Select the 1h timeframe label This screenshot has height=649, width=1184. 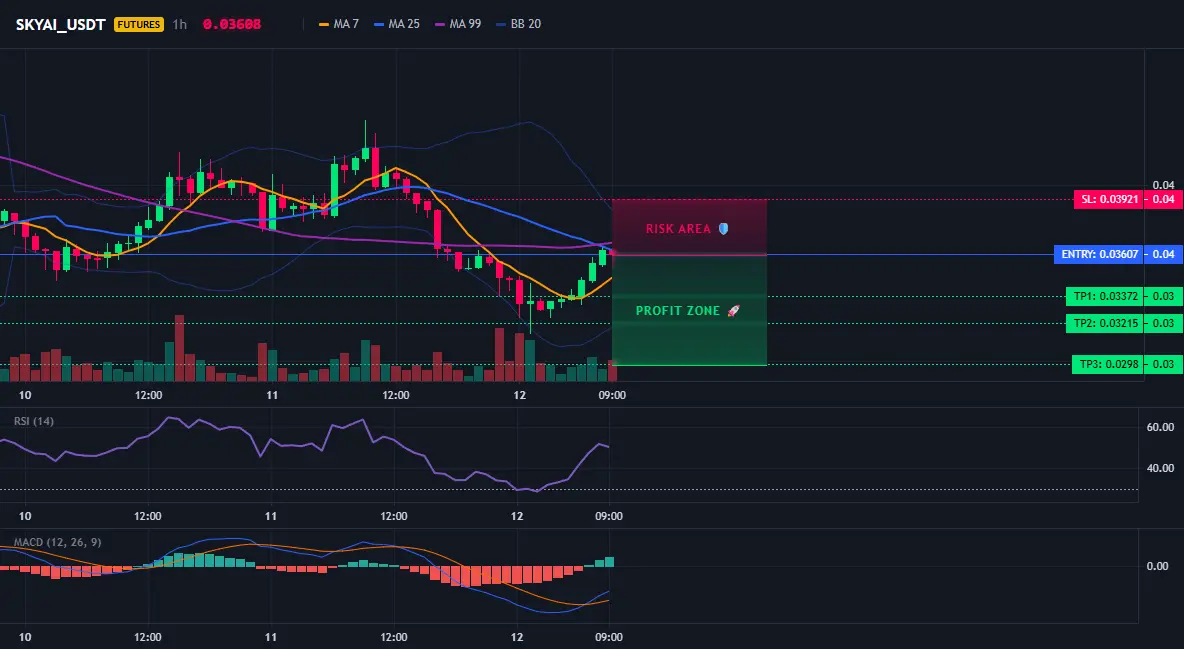[180, 24]
